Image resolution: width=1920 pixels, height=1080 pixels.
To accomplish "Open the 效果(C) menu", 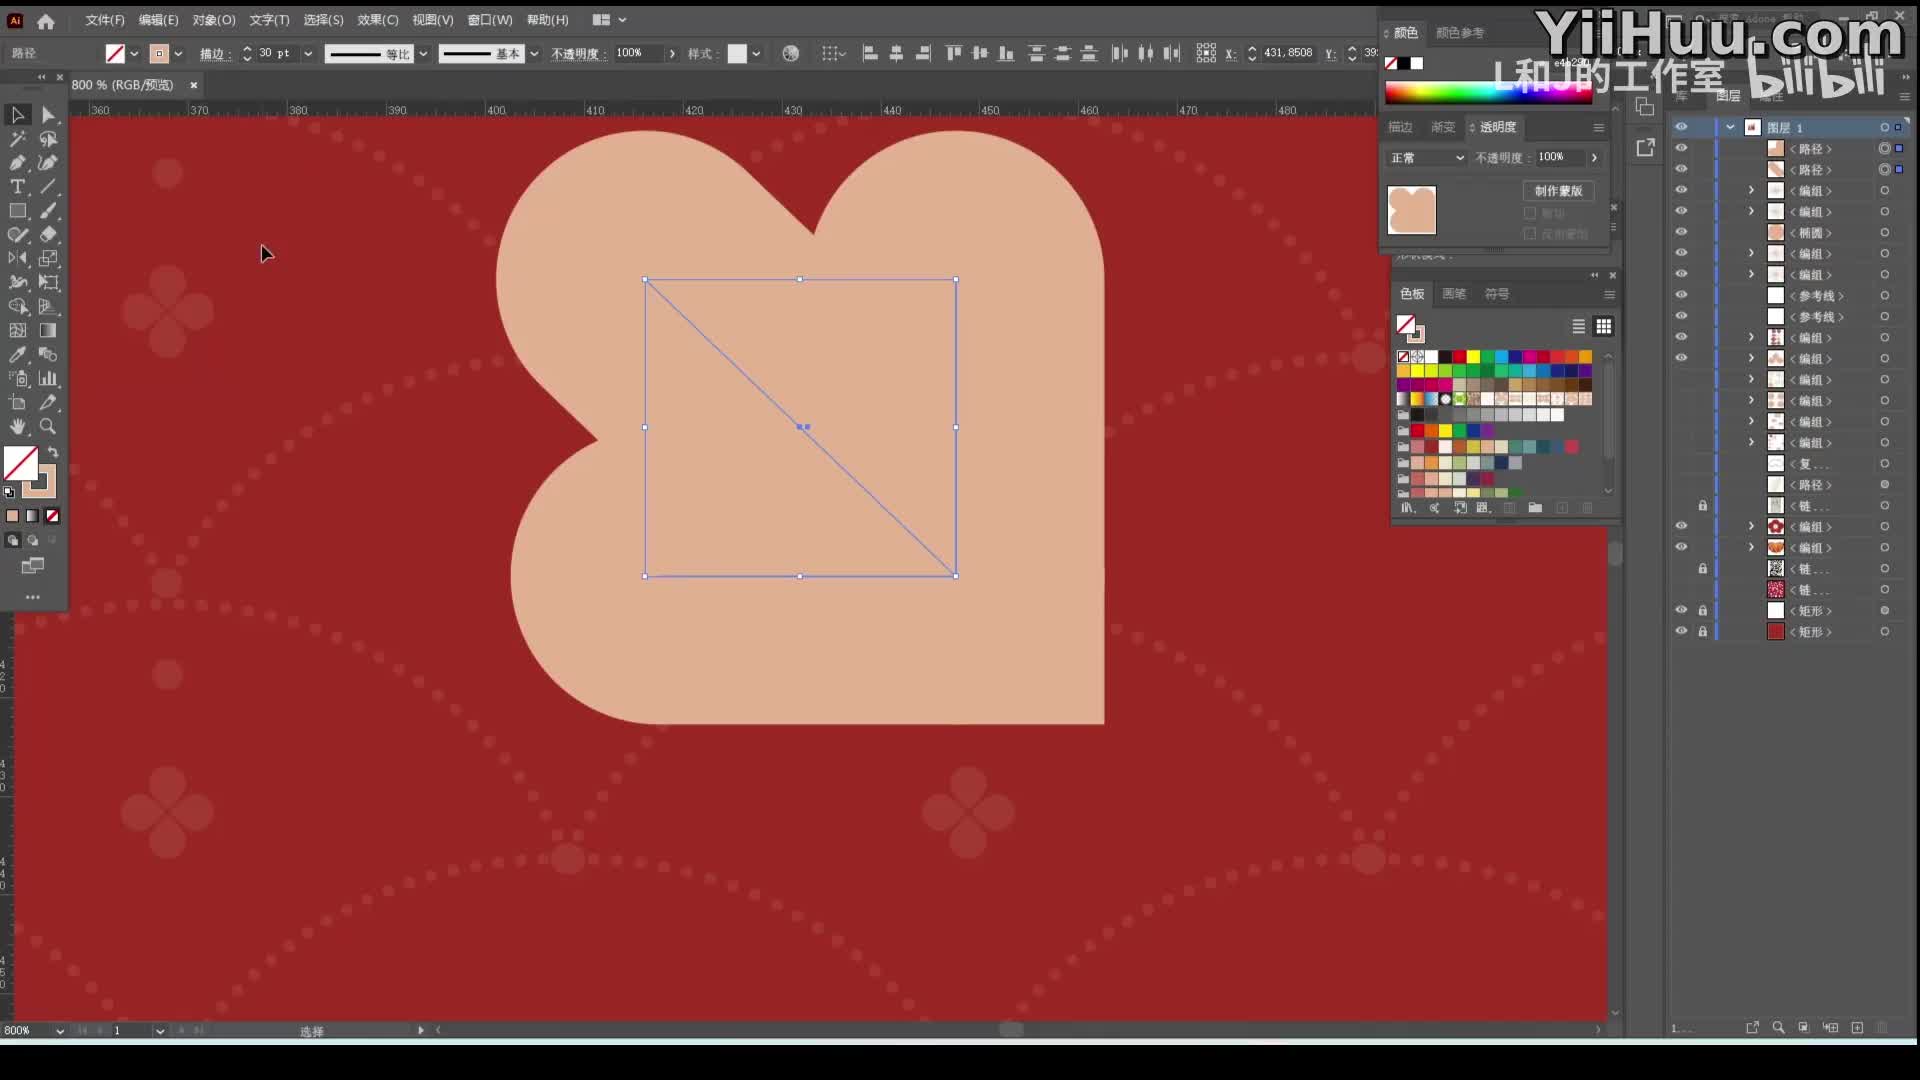I will [377, 20].
